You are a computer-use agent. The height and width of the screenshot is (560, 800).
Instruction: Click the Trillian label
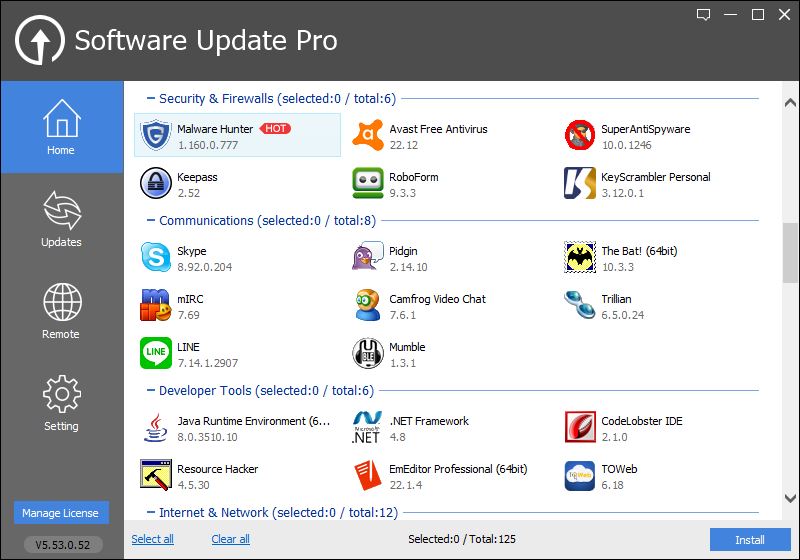(x=616, y=299)
